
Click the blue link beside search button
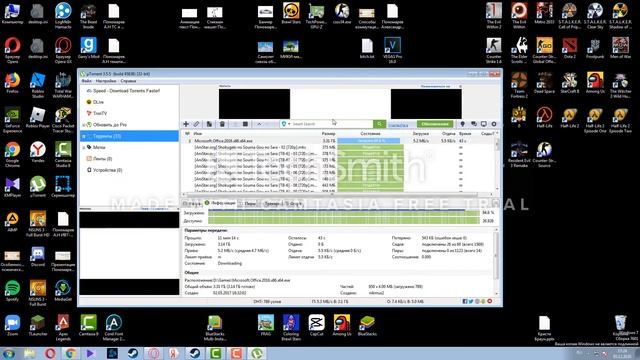click(x=398, y=125)
